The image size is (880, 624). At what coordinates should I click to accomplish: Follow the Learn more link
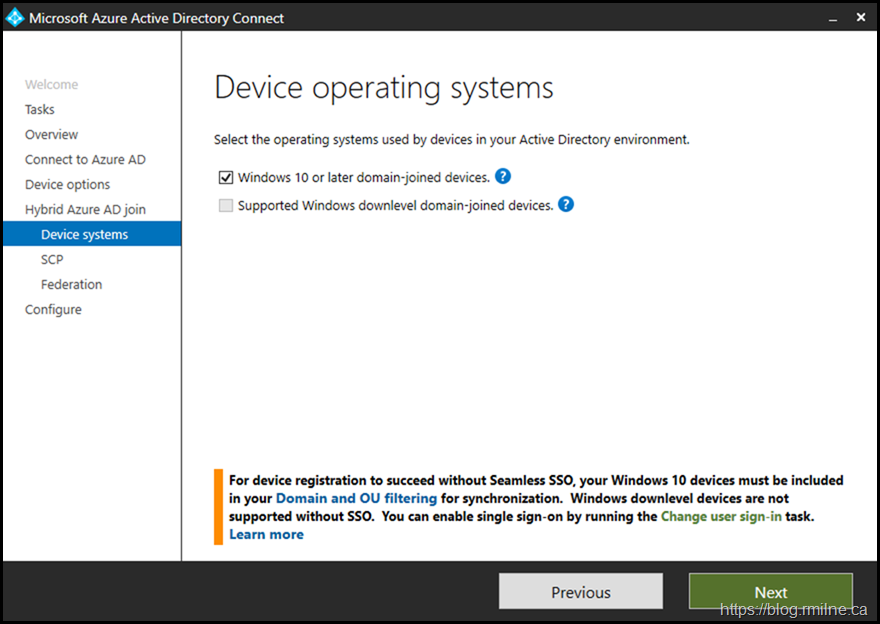coord(266,534)
